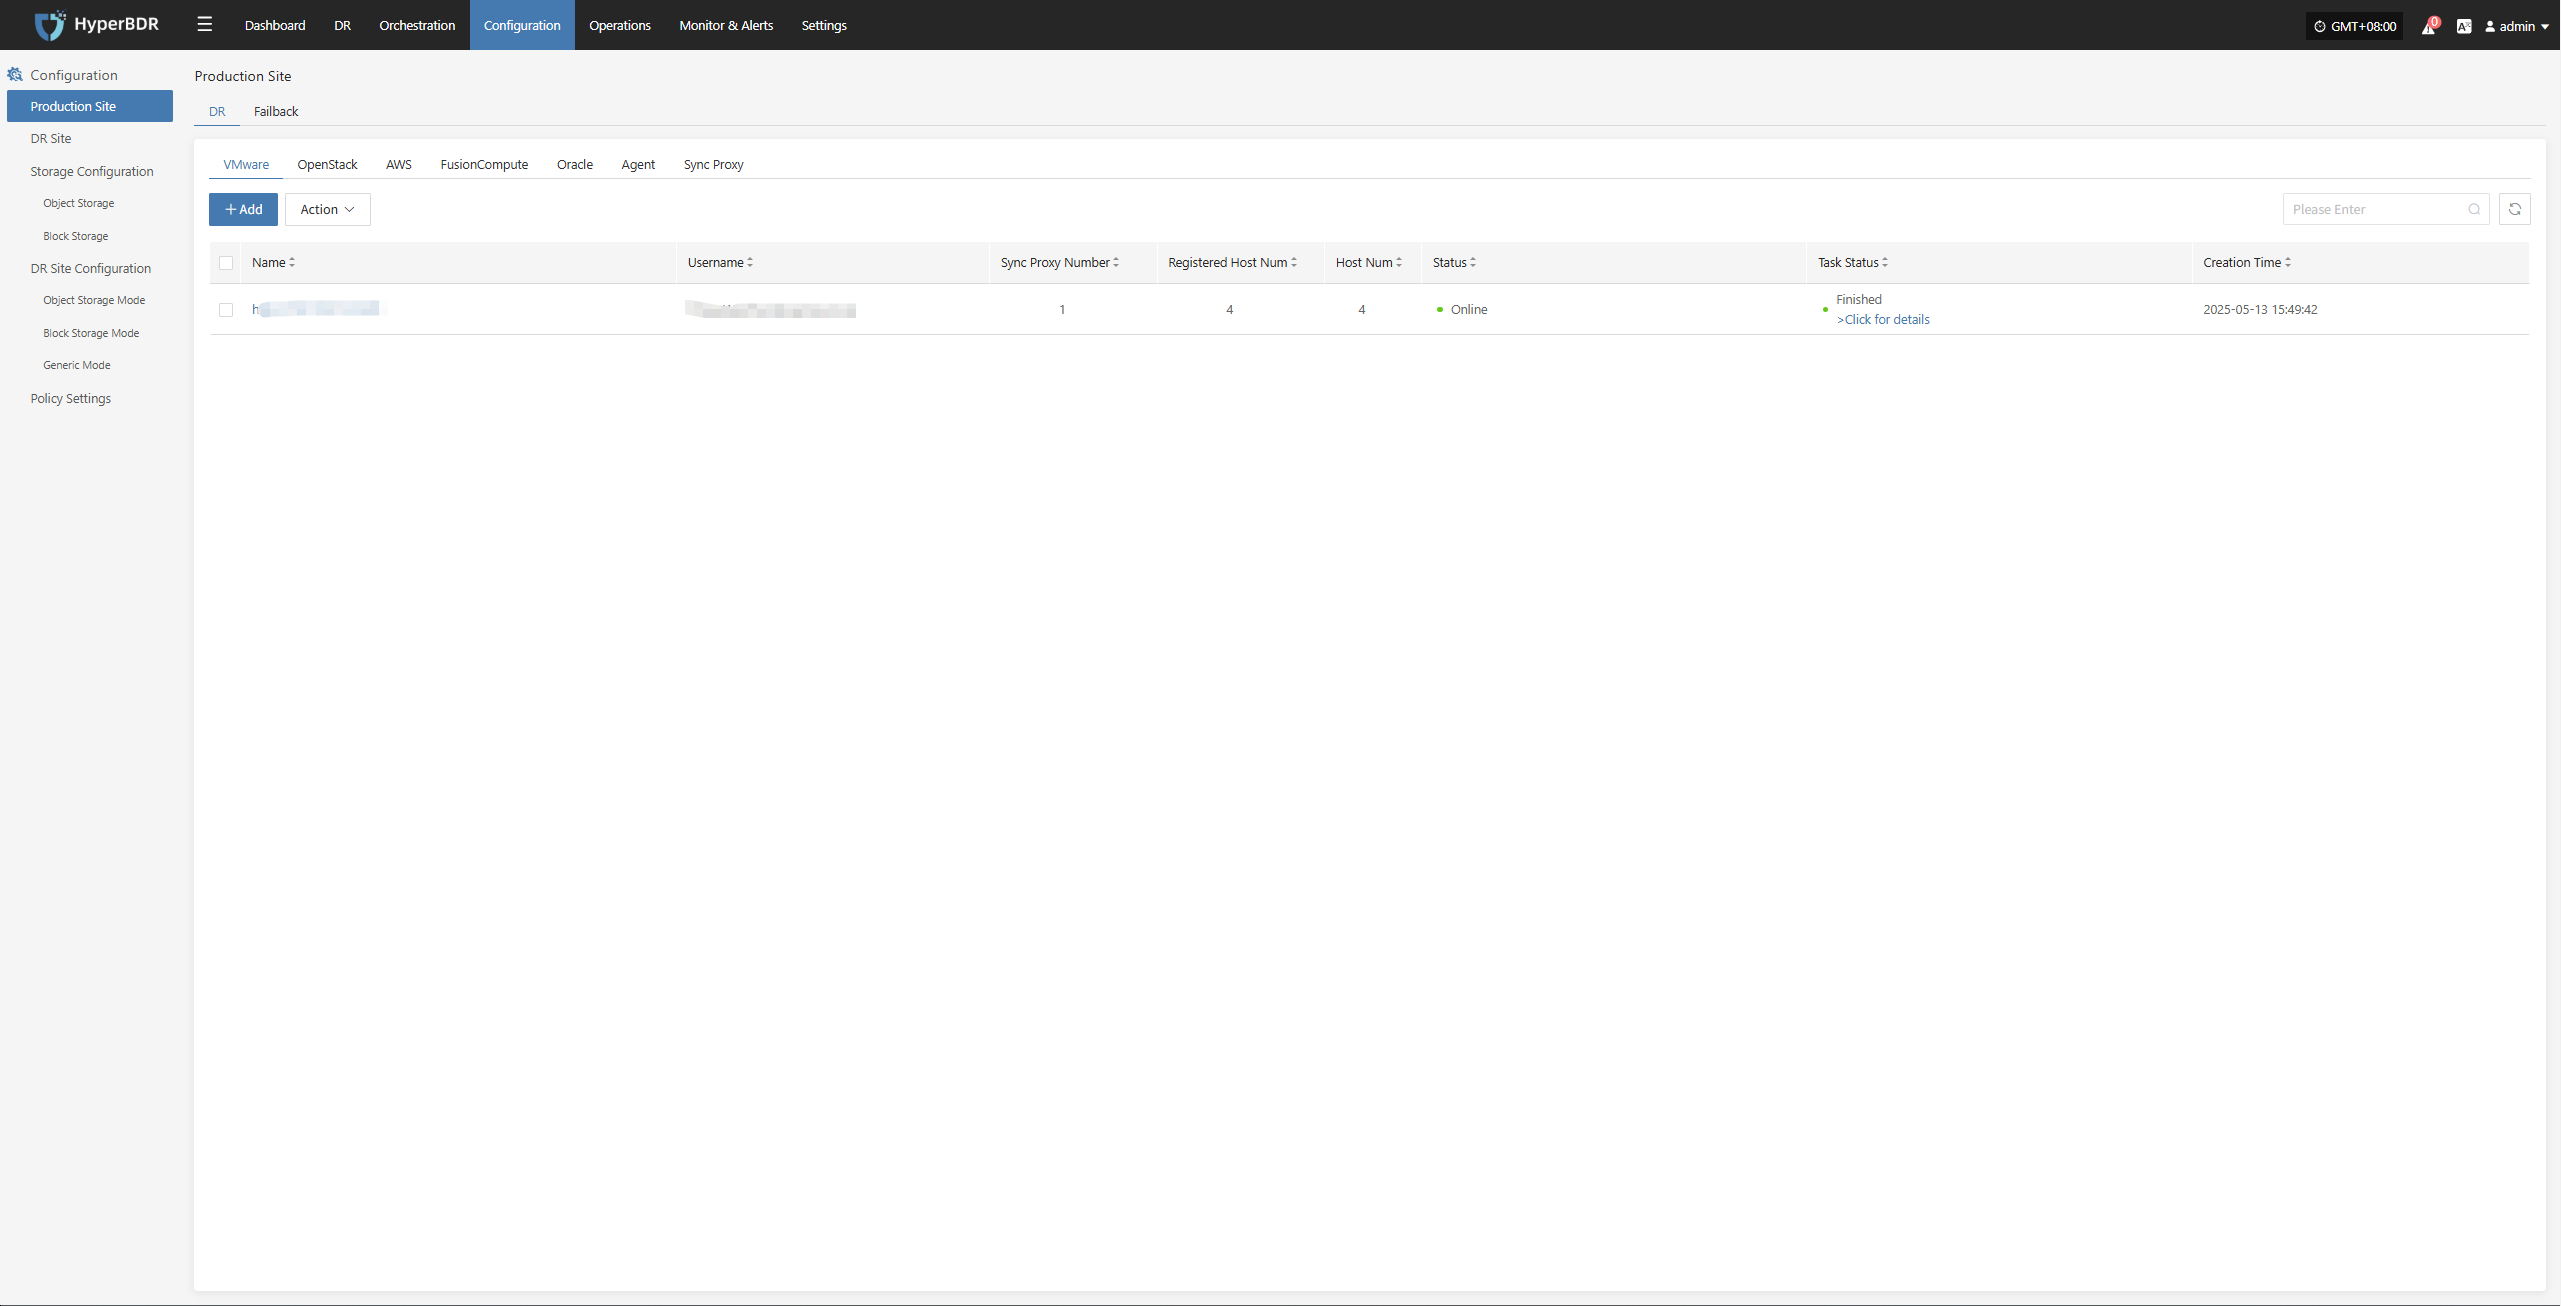Image resolution: width=2561 pixels, height=1306 pixels.
Task: Select the Agent tab
Action: coord(638,164)
